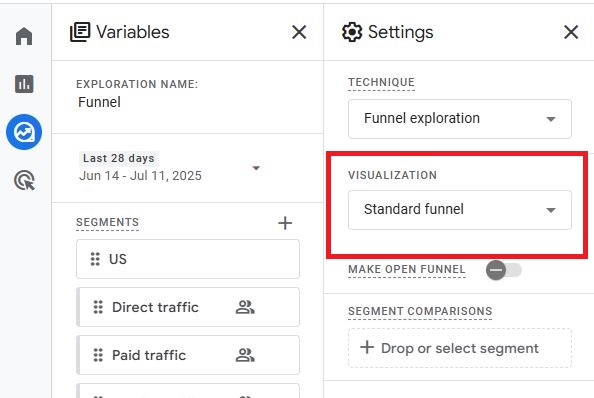Select the Direct traffic segment
Screen dimensions: 594x398
pos(188,307)
